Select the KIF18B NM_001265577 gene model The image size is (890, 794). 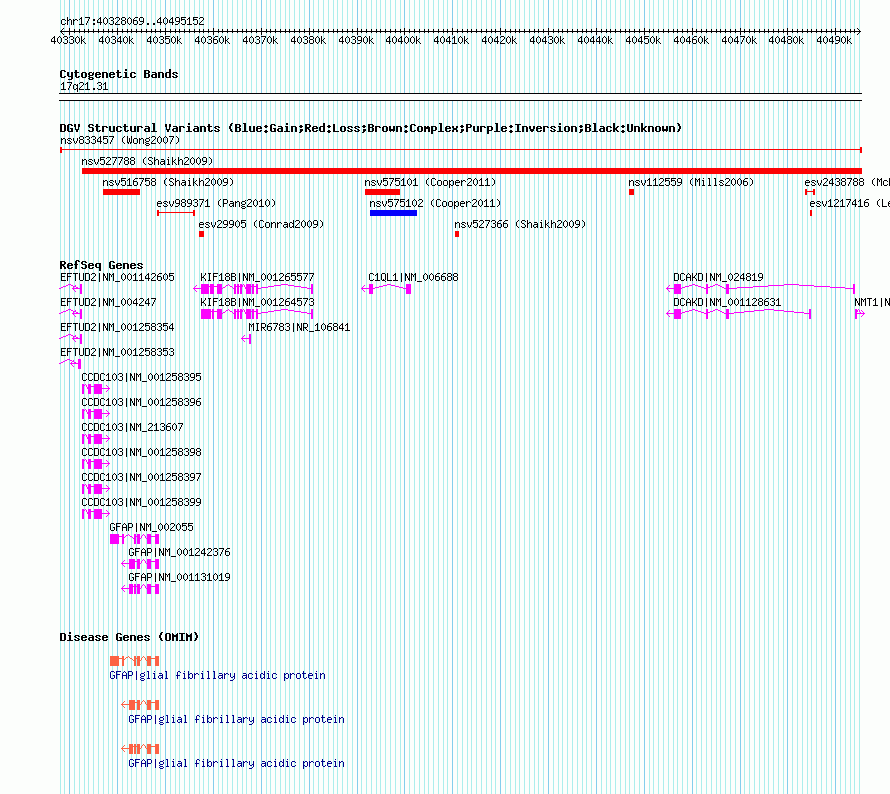pos(255,288)
